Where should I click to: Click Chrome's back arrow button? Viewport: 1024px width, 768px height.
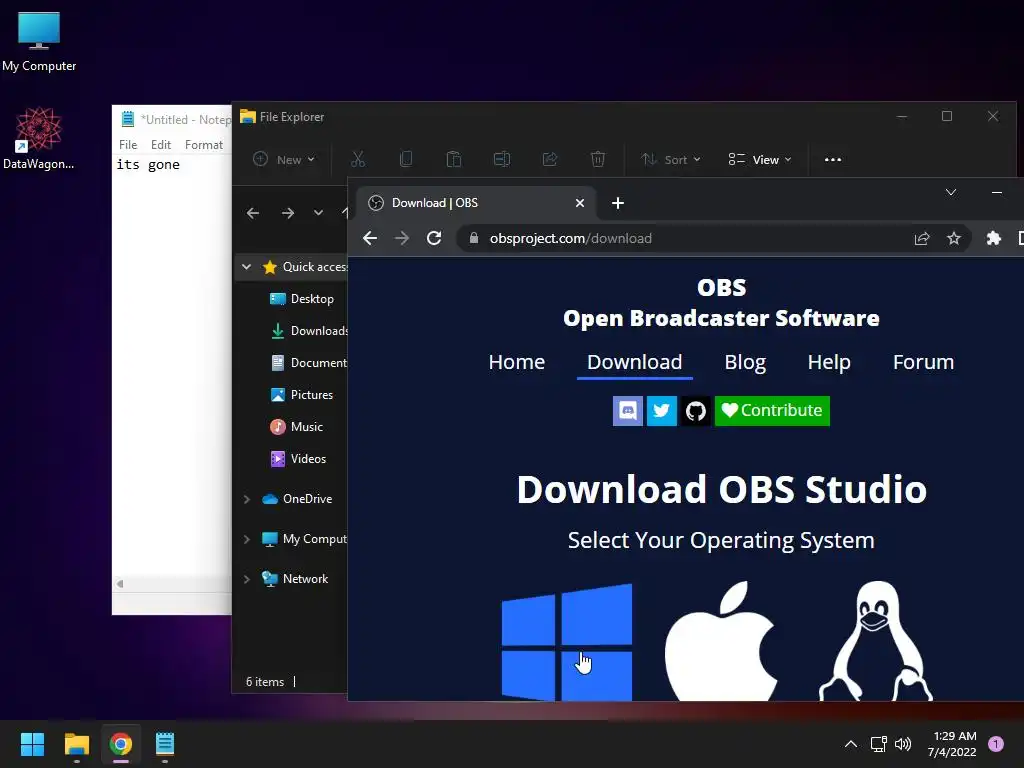point(370,238)
